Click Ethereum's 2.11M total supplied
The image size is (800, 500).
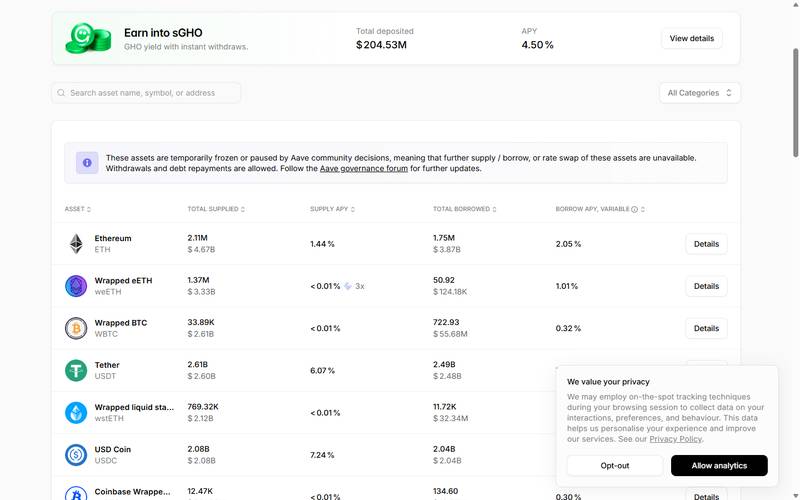pyautogui.click(x=197, y=238)
